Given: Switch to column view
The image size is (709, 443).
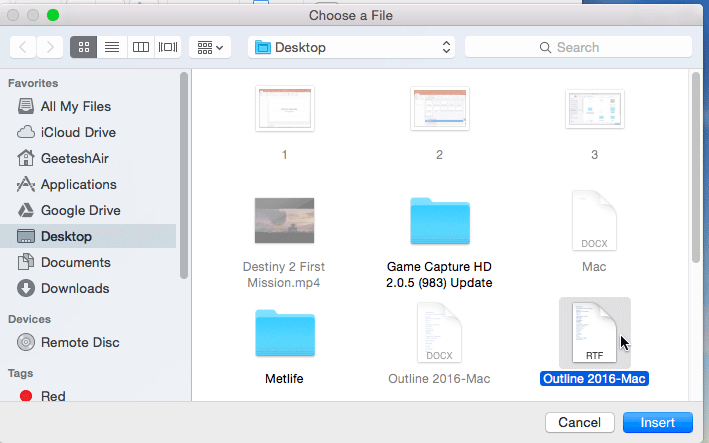Looking at the screenshot, I should pyautogui.click(x=141, y=47).
